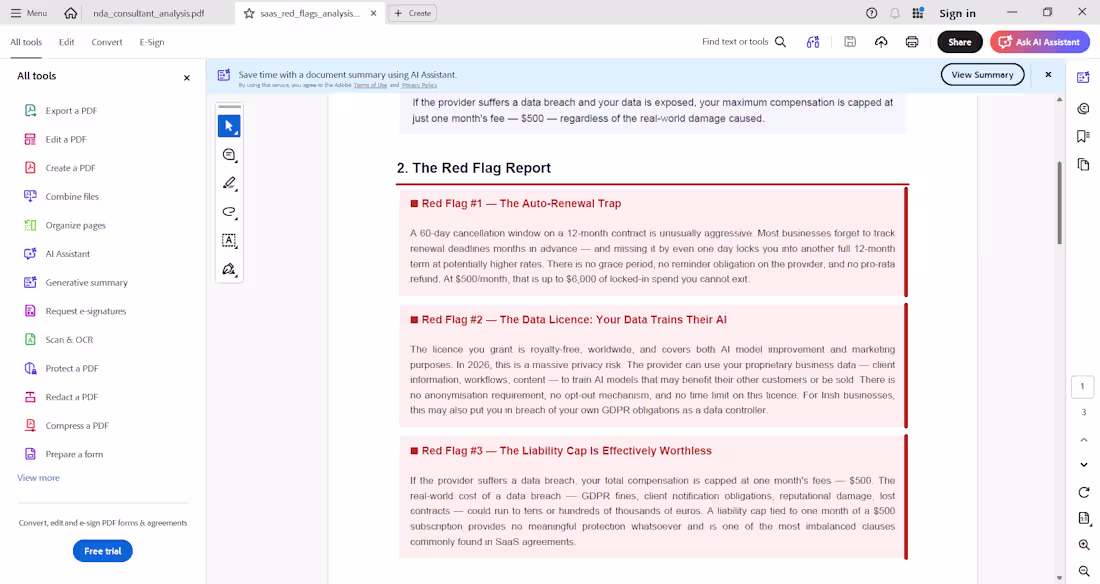Star the saas_red_flags_analysis document

click(248, 13)
